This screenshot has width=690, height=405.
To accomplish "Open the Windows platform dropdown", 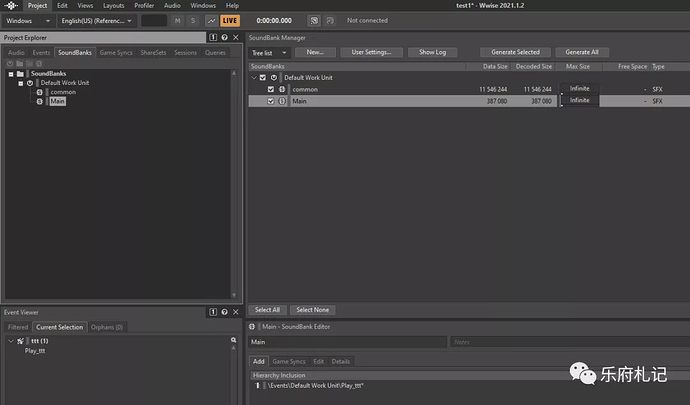I will [x=28, y=21].
